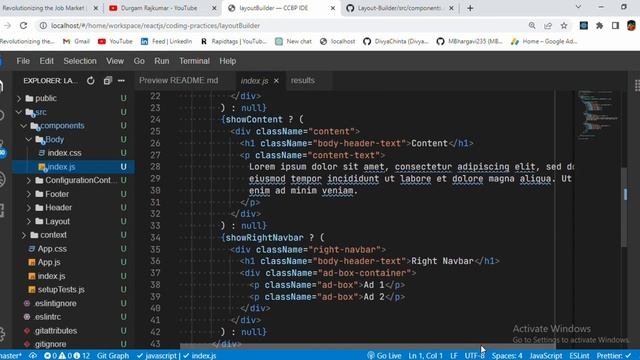Screen dimensions: 640x360
Task: Open Feed | LinkedIn bookmark
Action: click(166, 41)
